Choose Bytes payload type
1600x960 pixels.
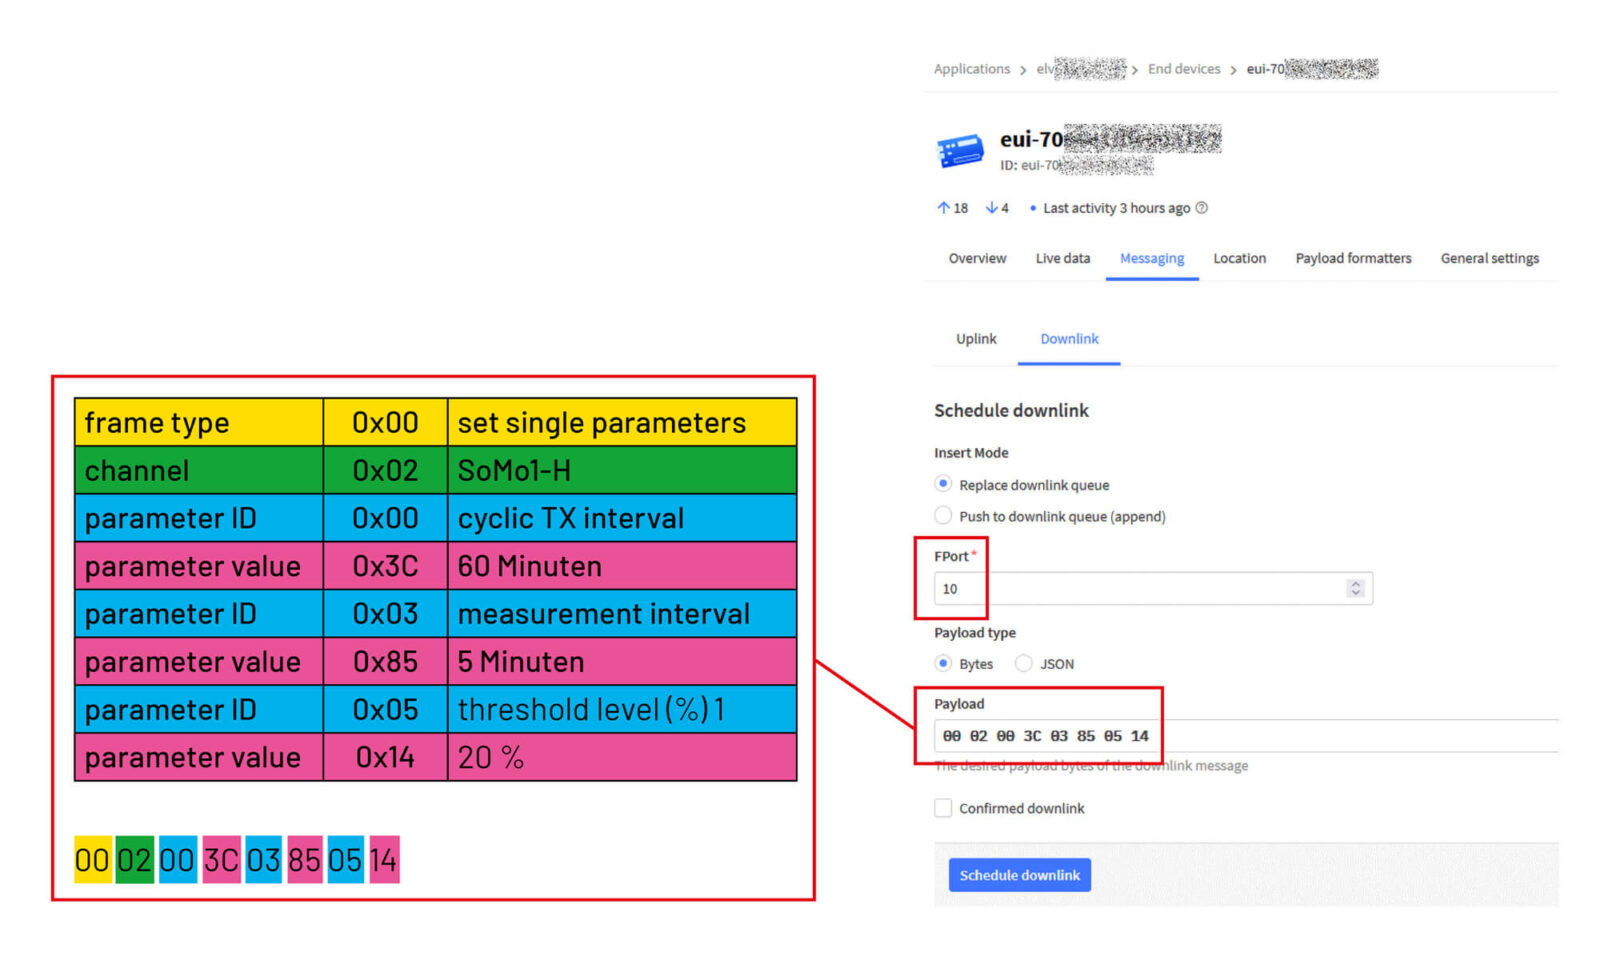[x=943, y=663]
